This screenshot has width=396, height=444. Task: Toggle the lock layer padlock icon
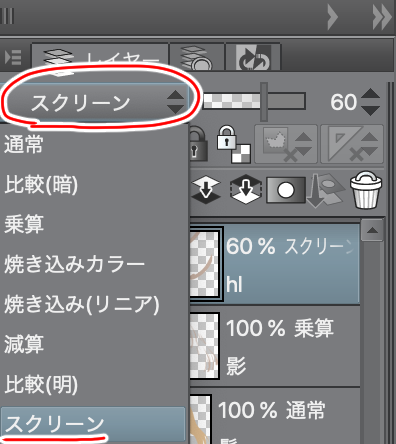tap(199, 144)
